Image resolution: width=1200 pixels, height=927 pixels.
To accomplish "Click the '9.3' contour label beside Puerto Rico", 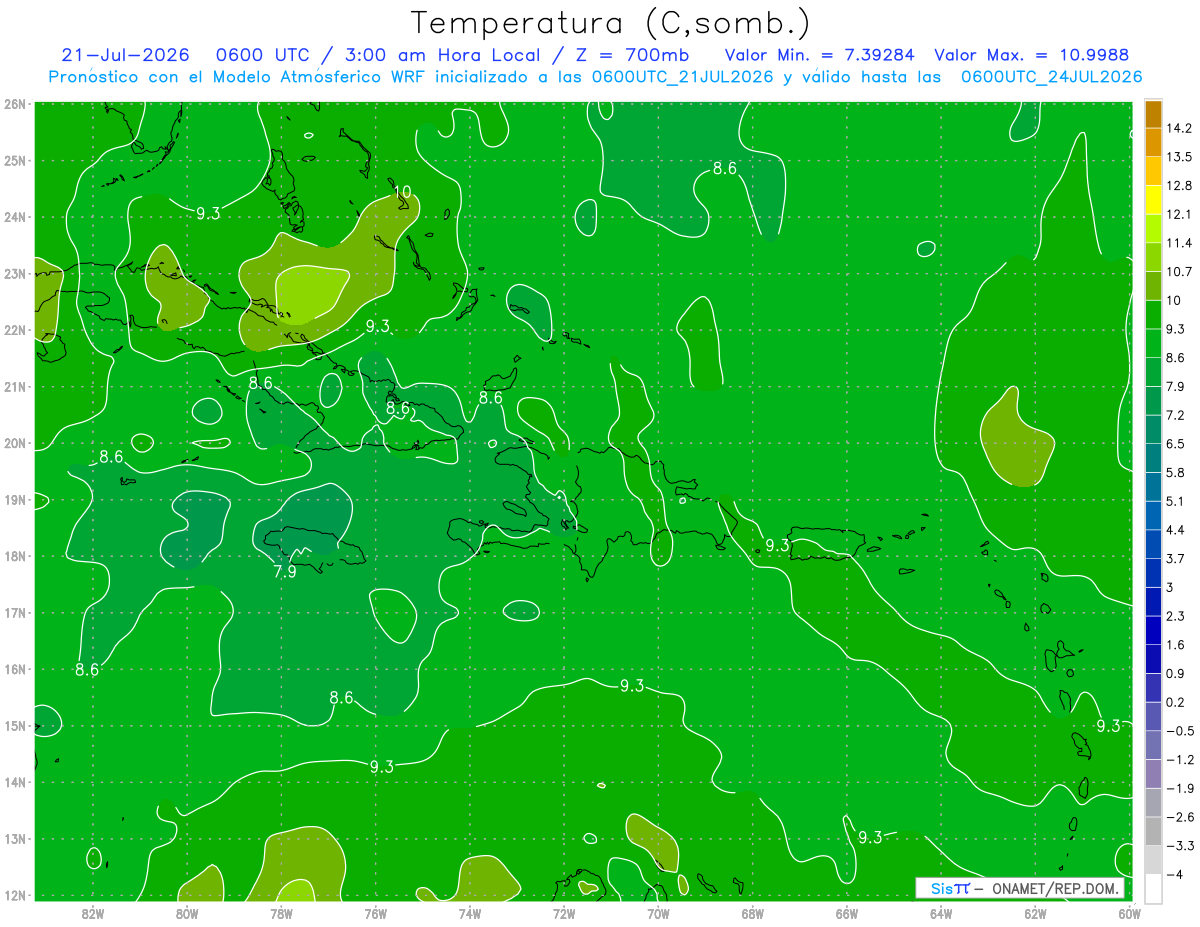I will (778, 545).
